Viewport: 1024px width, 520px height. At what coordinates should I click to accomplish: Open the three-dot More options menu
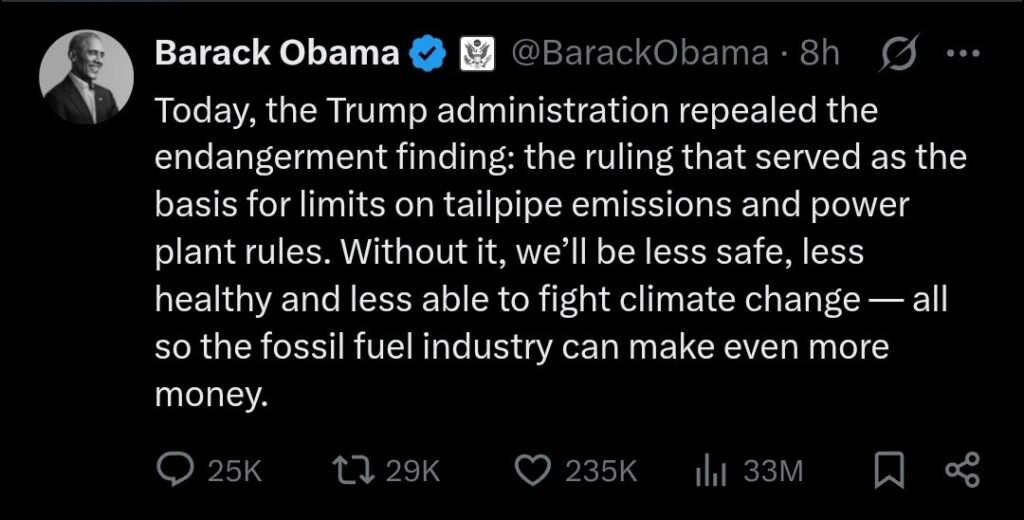click(x=962, y=54)
